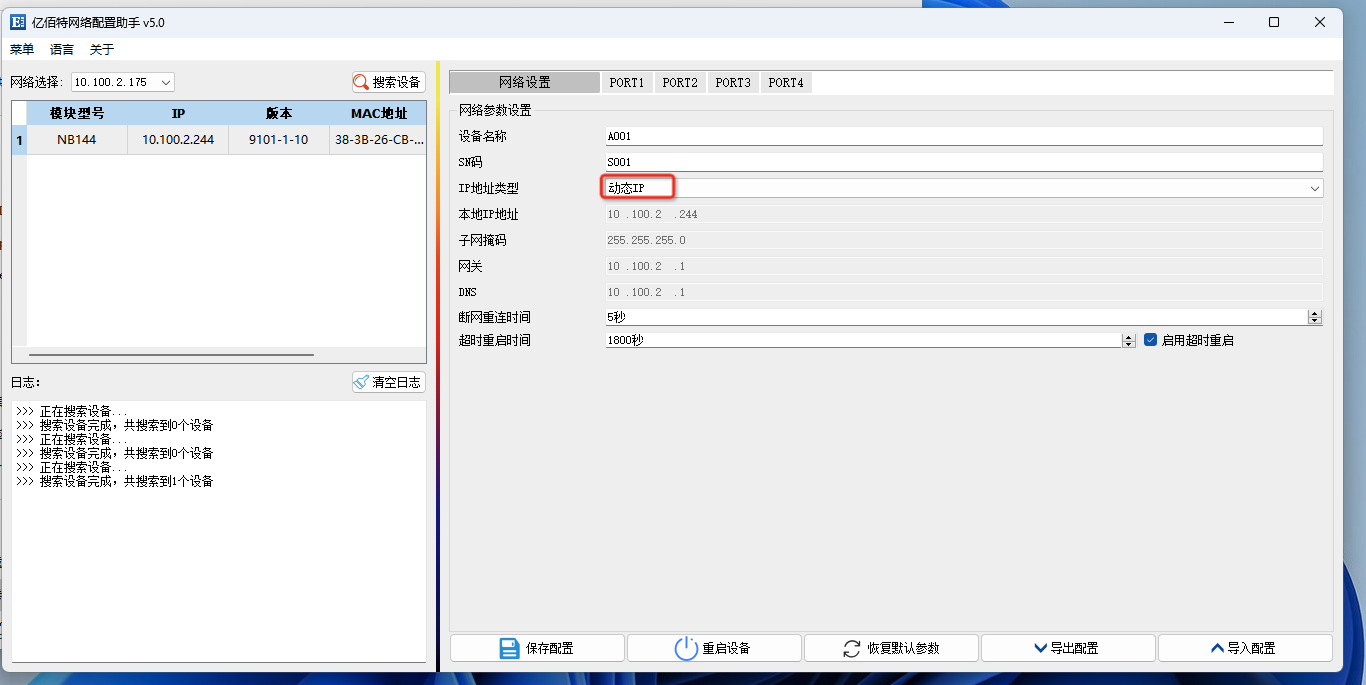Click the refresh arrows icon on 恢复默认参数
1366x685 pixels.
(852, 648)
